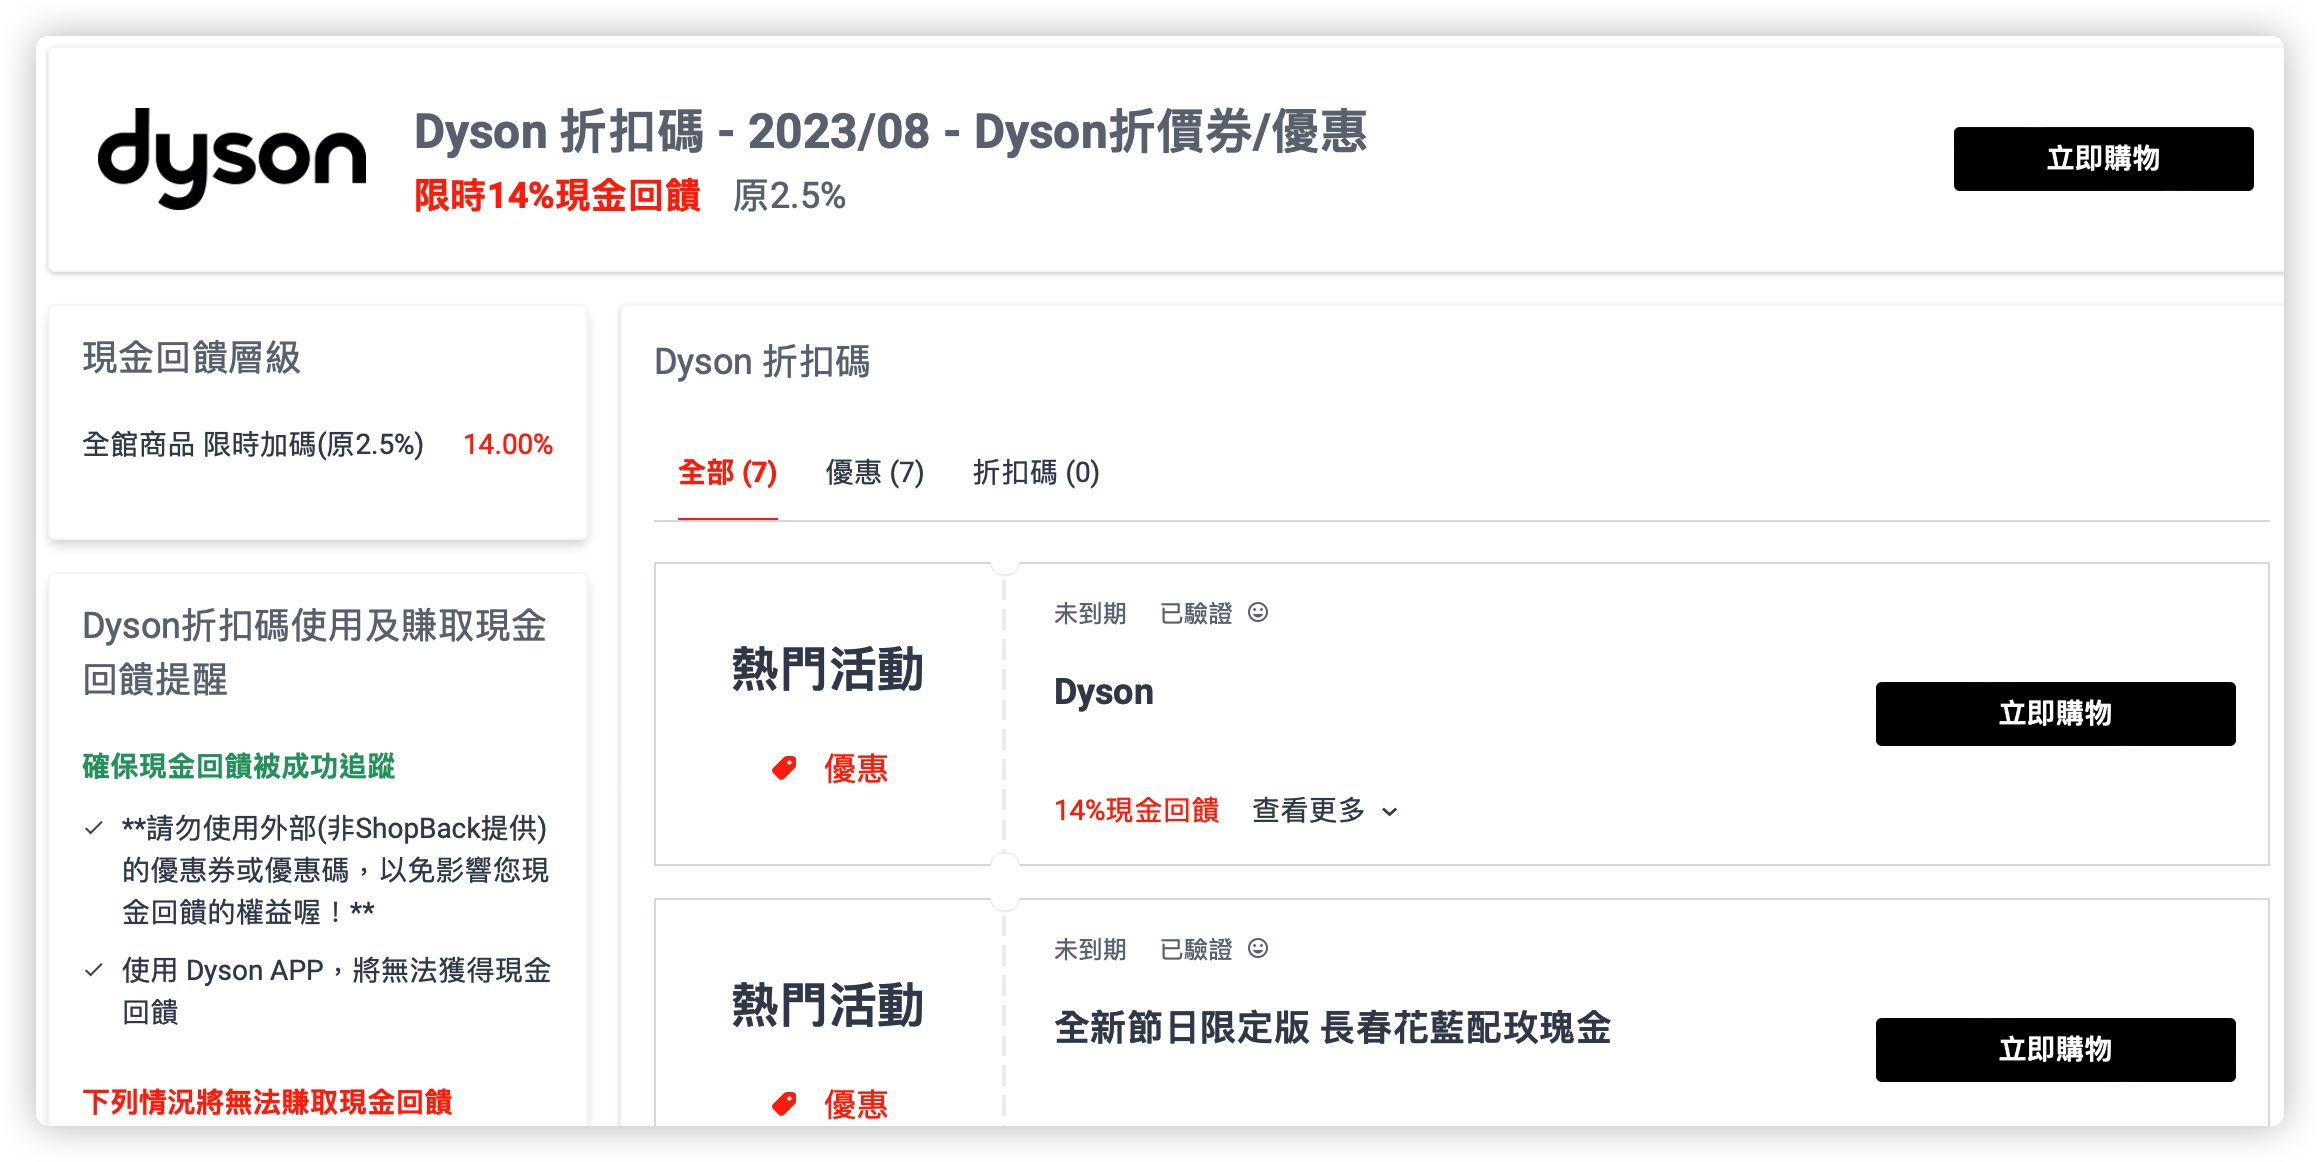This screenshot has height=1162, width=2320.
Task: Click the page title Dyson 折扣碼 - 2023/08
Action: [x=890, y=132]
